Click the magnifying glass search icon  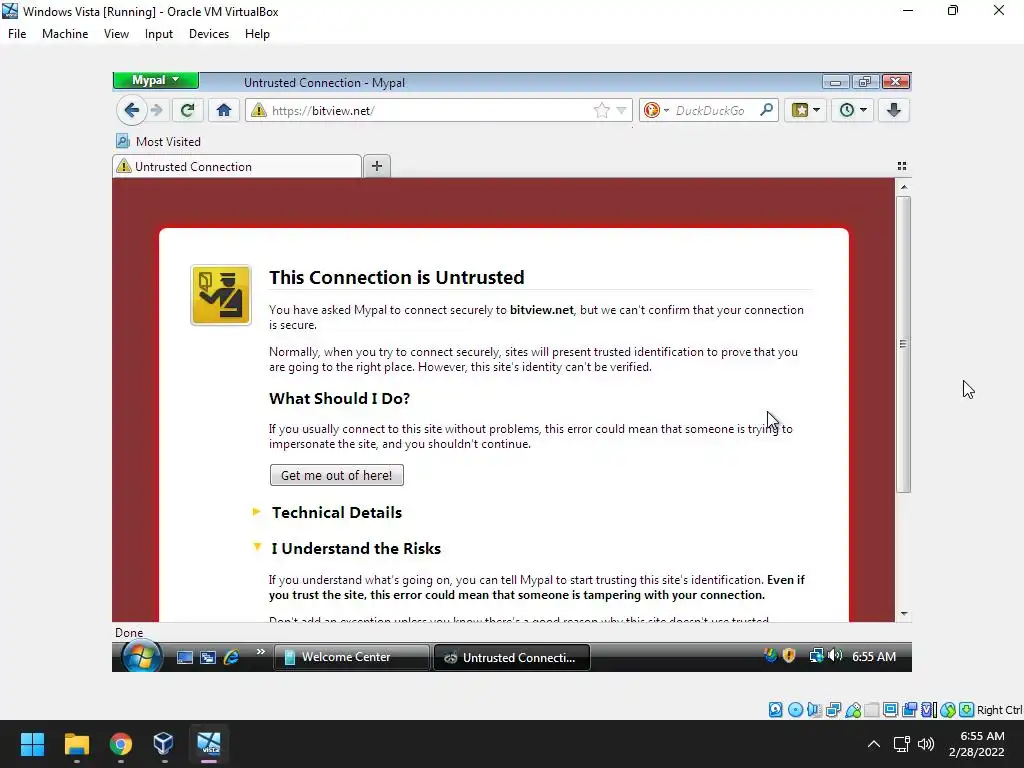(x=767, y=110)
